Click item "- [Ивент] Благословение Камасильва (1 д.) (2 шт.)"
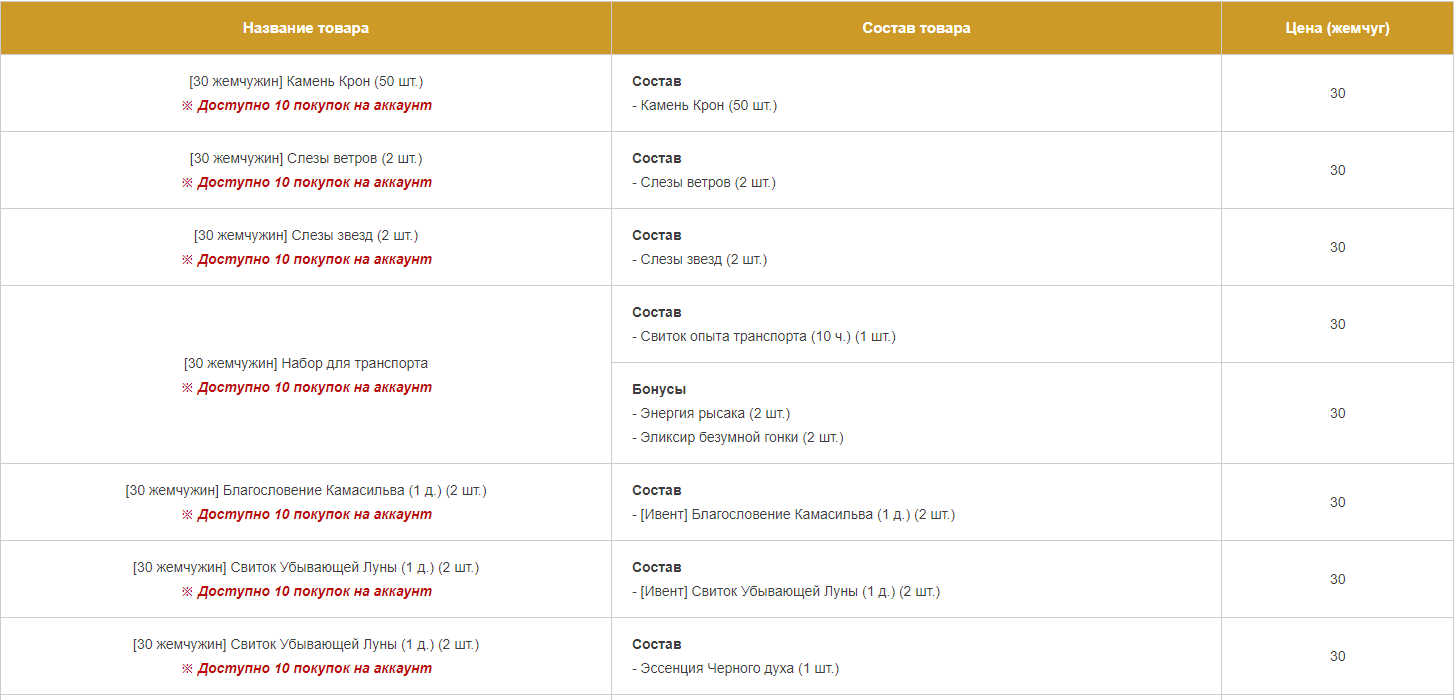Viewport: 1455px width, 700px height. point(794,514)
